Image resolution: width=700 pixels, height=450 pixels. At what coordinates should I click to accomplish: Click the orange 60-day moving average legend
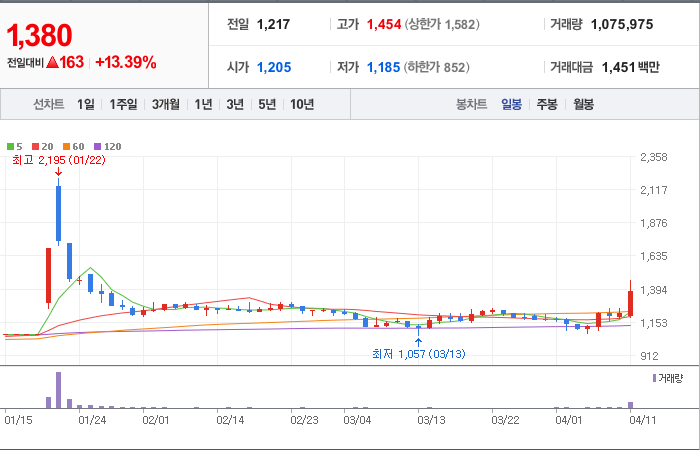(x=73, y=146)
